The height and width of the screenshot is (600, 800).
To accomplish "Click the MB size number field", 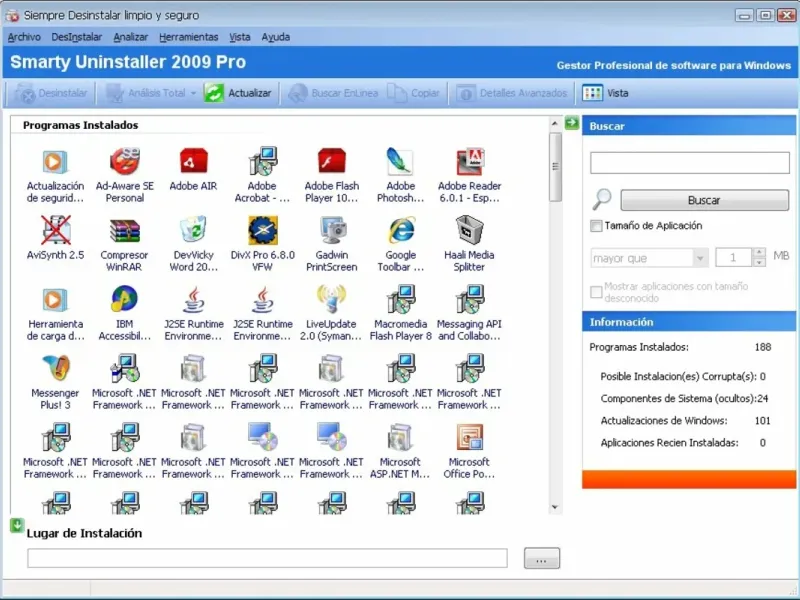I will pos(733,258).
